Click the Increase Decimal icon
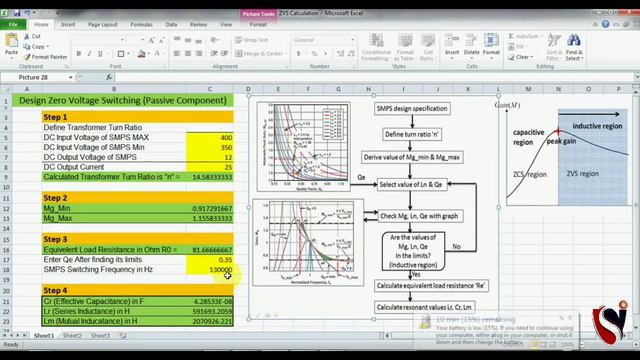This screenshot has width=640, height=360. coord(340,53)
